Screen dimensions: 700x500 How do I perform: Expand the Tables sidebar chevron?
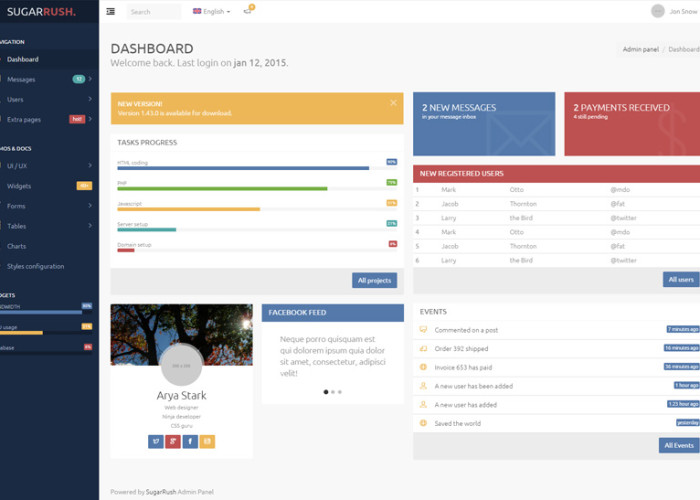point(90,226)
